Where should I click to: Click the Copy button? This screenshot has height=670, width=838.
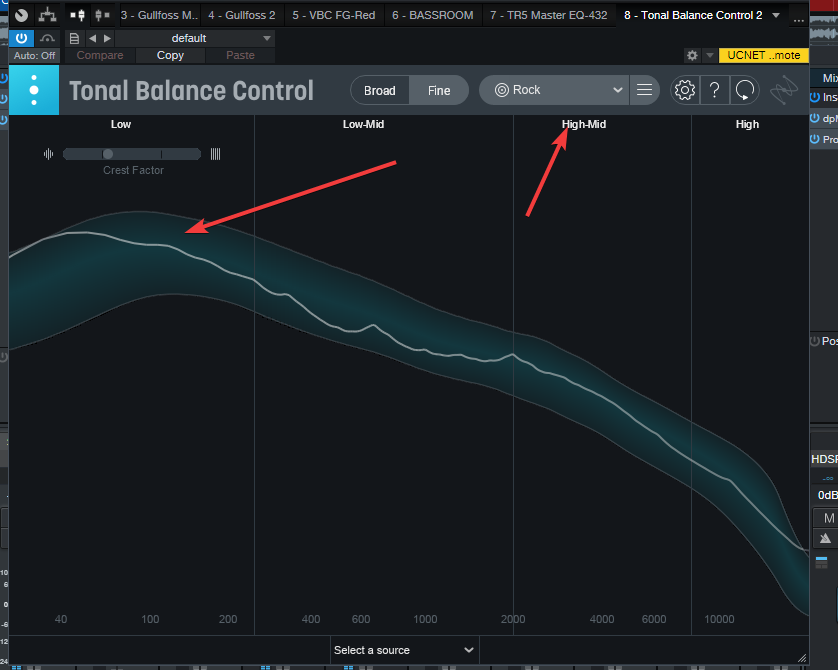tap(170, 56)
